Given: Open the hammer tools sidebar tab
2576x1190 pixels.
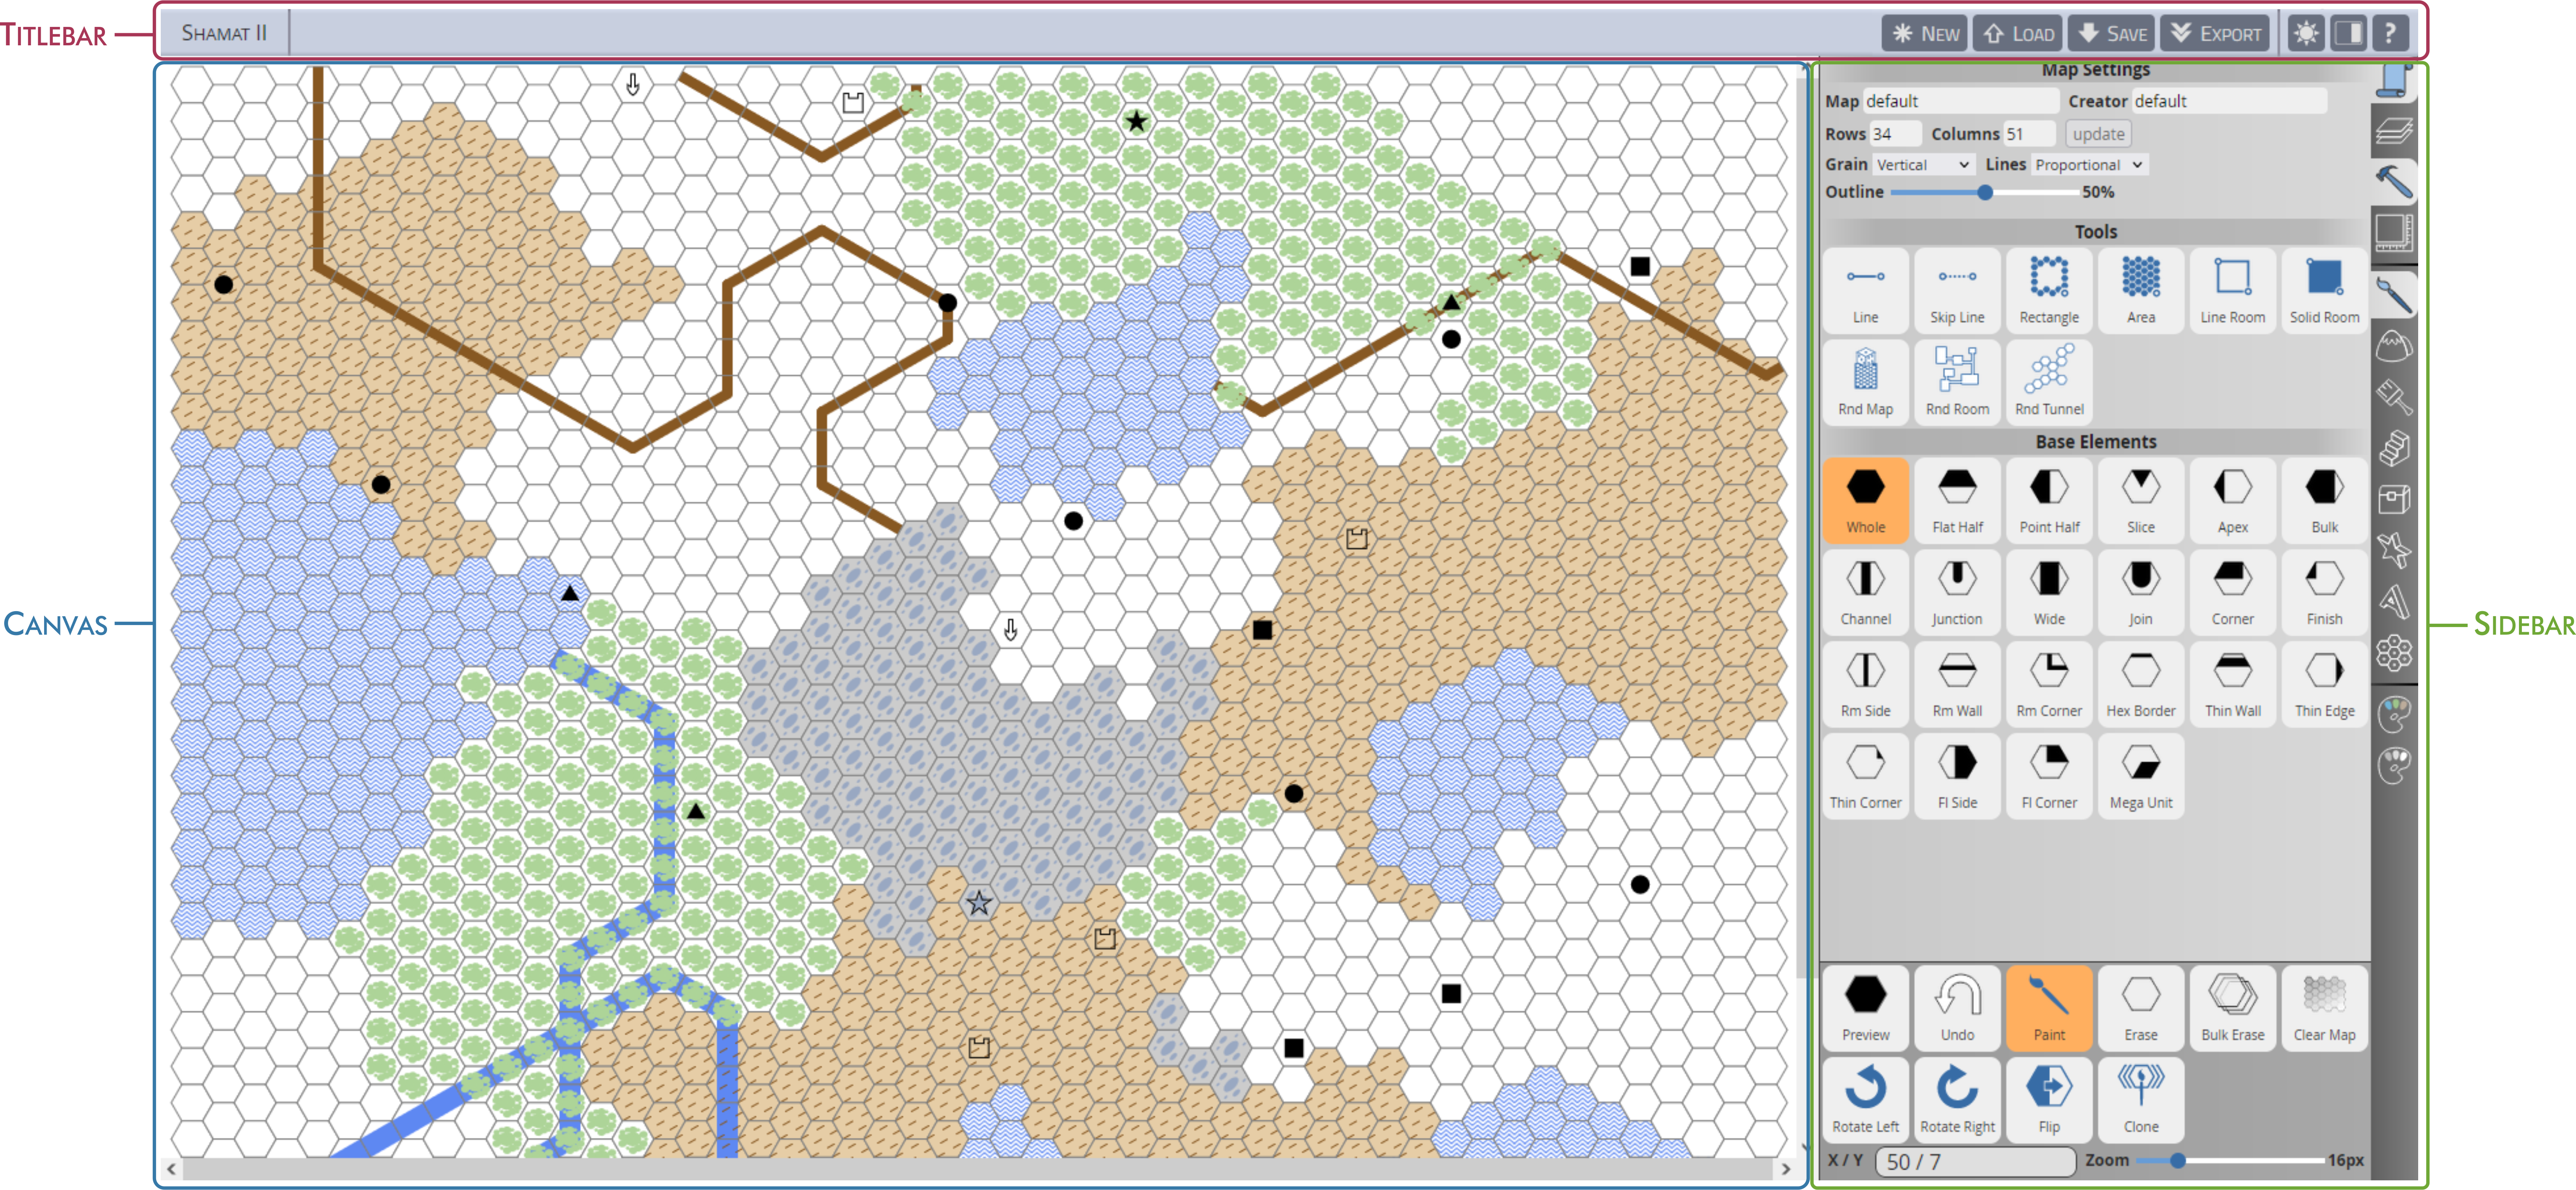Looking at the screenshot, I should coord(2393,182).
